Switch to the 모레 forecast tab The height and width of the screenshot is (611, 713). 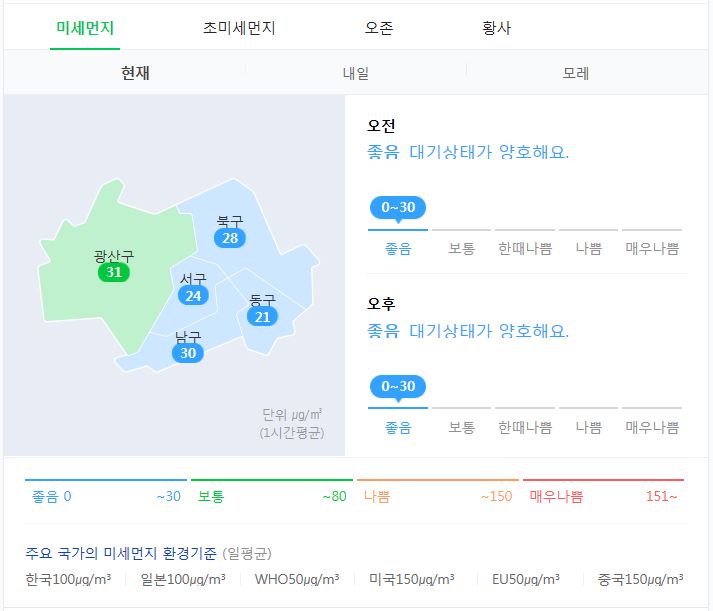(576, 73)
